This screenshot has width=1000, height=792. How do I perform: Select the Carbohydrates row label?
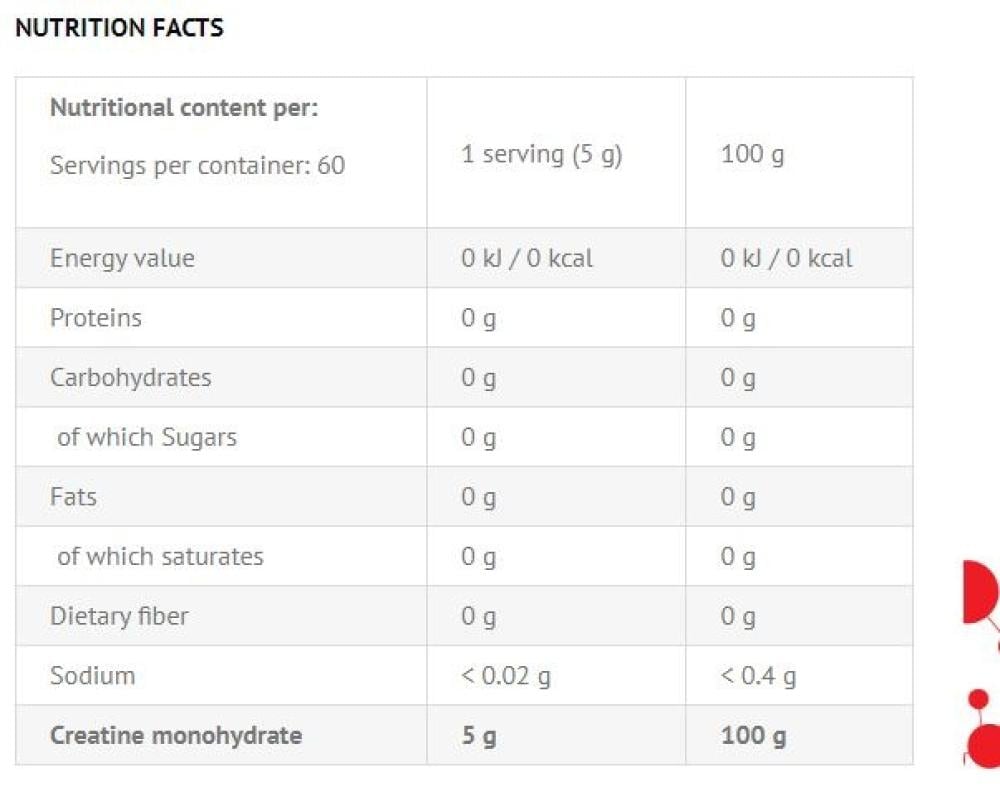tap(130, 378)
